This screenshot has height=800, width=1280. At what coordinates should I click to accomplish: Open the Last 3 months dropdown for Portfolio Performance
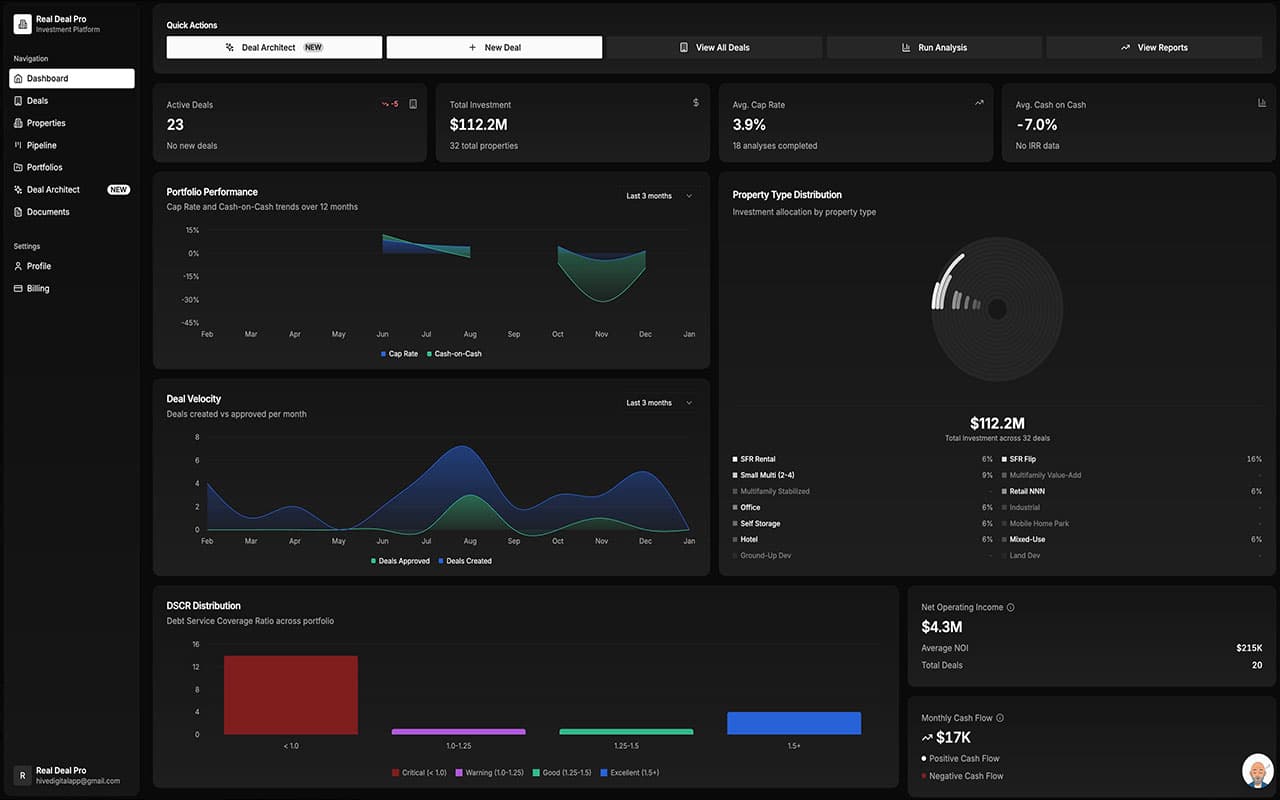point(659,196)
